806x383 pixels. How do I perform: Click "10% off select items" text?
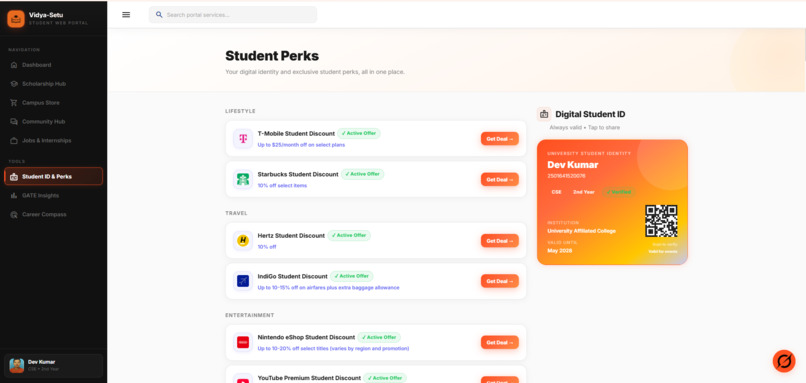point(282,186)
